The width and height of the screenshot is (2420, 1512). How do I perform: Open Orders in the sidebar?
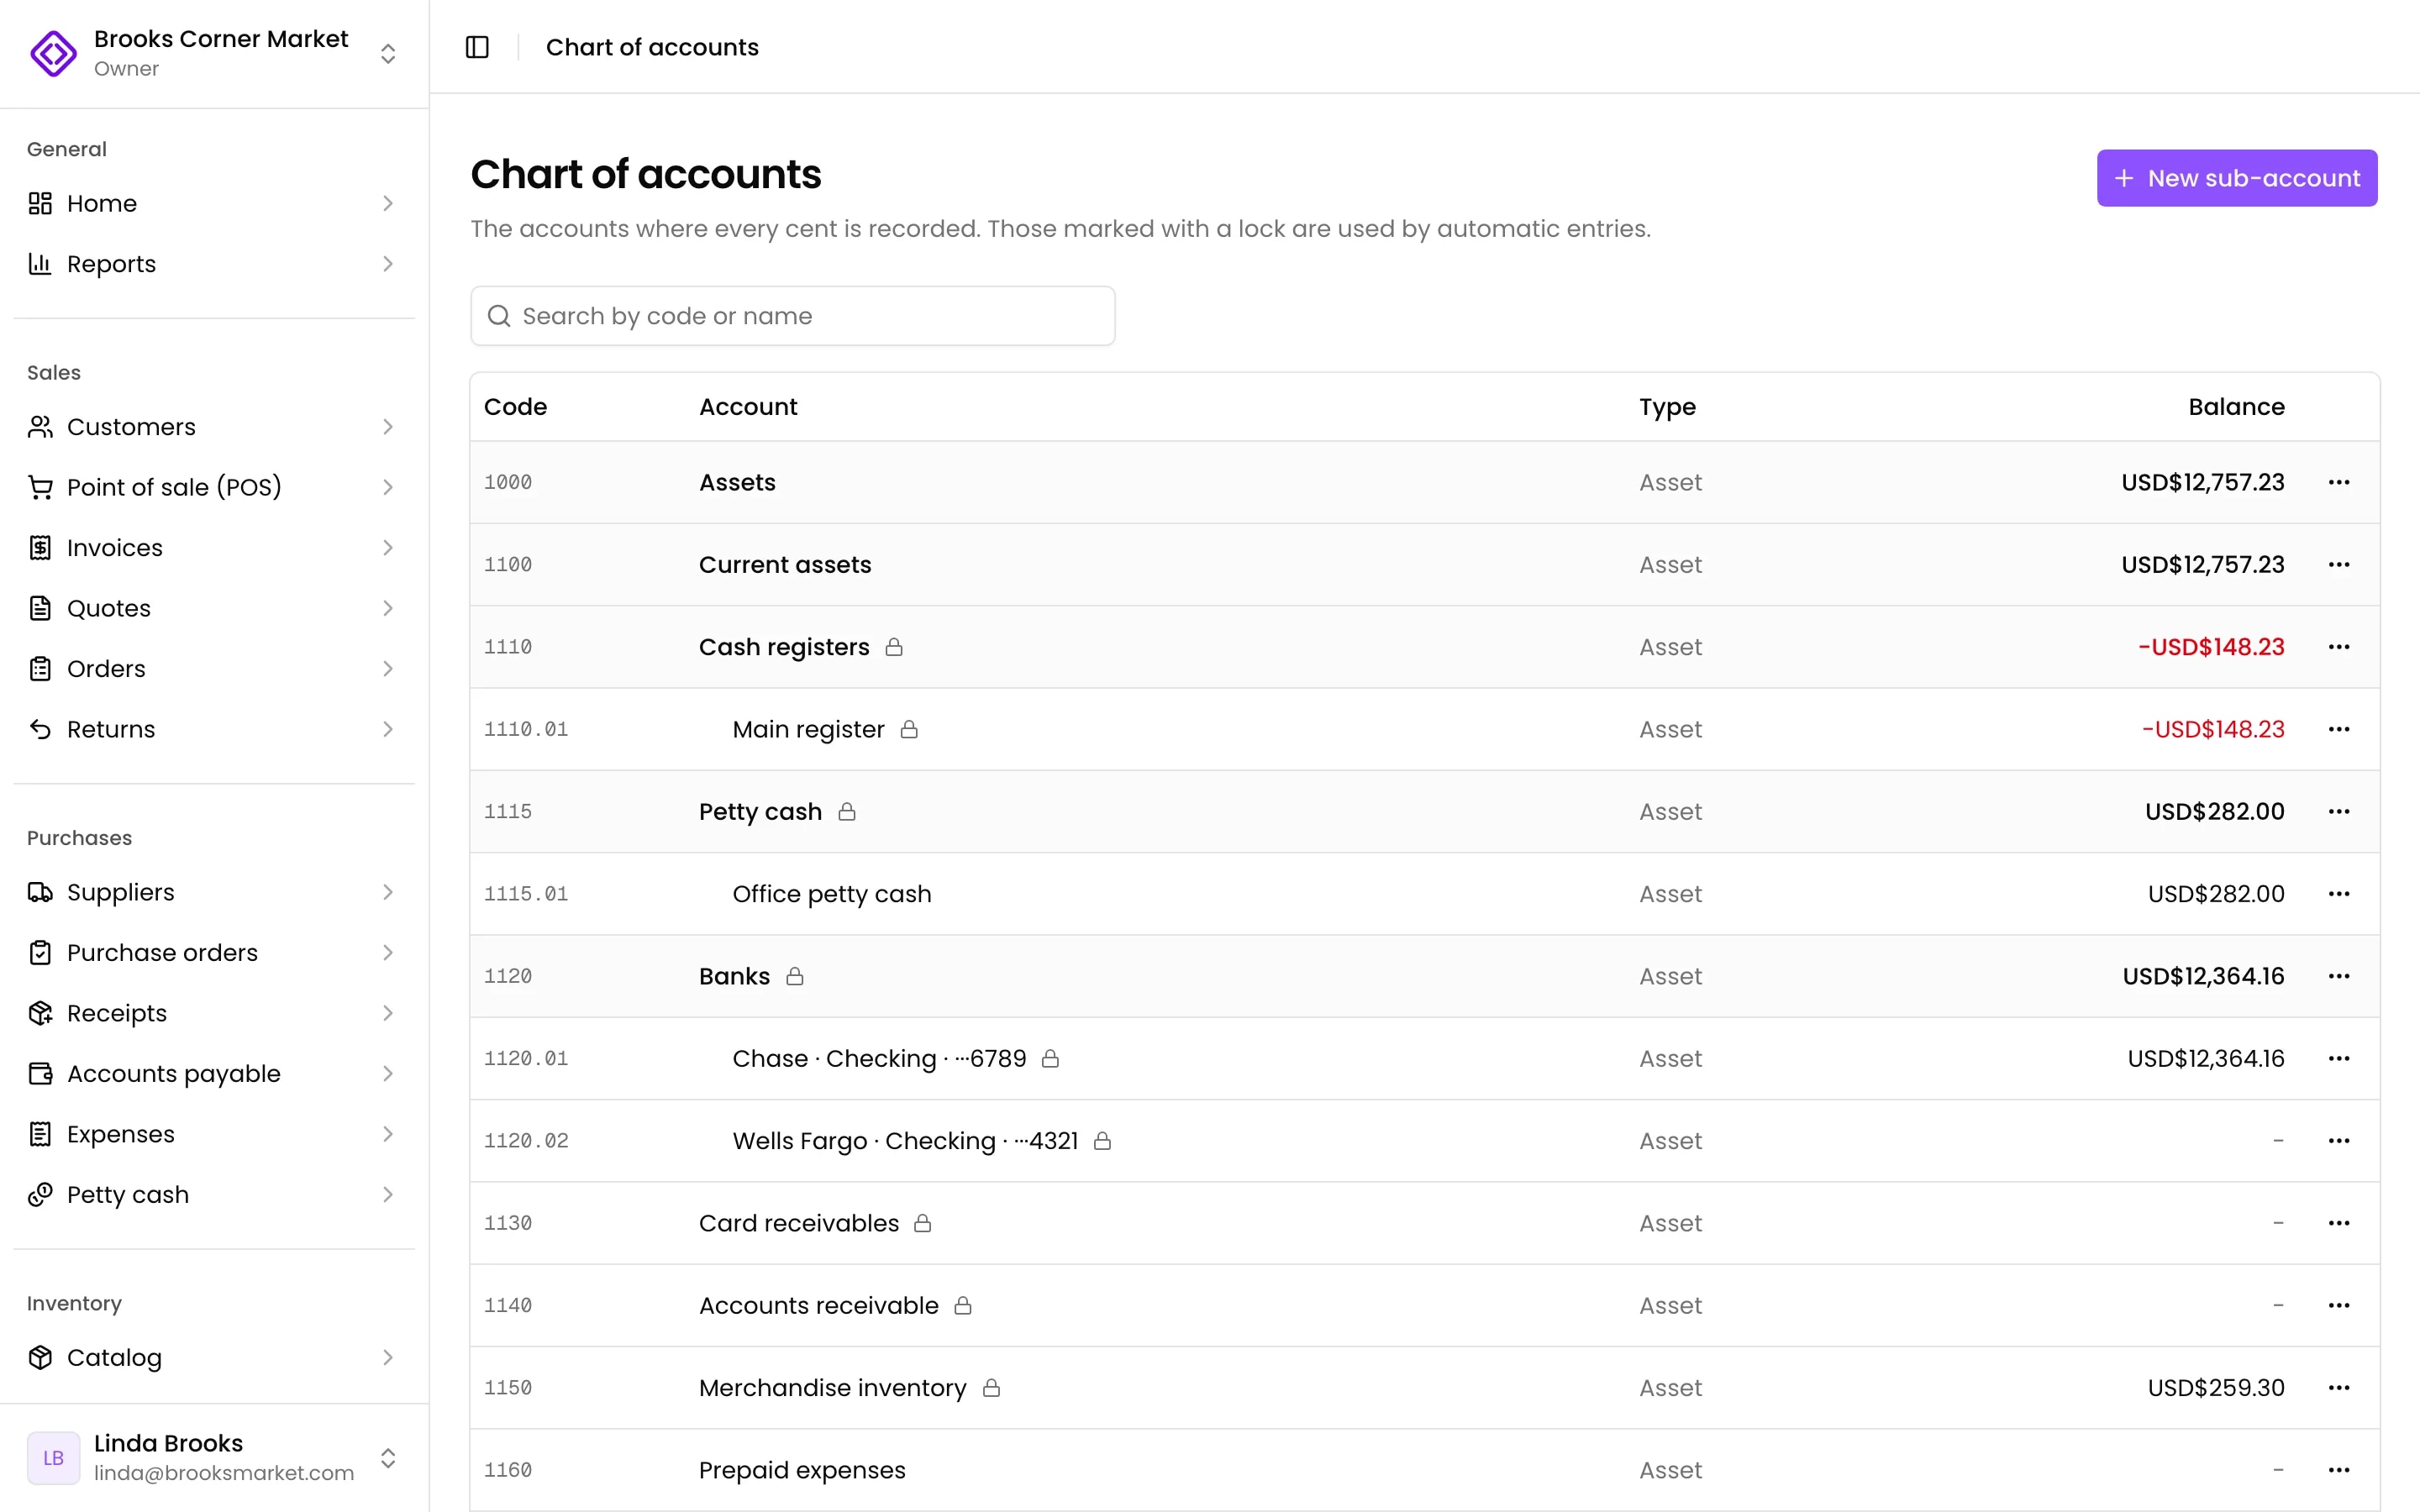[214, 669]
